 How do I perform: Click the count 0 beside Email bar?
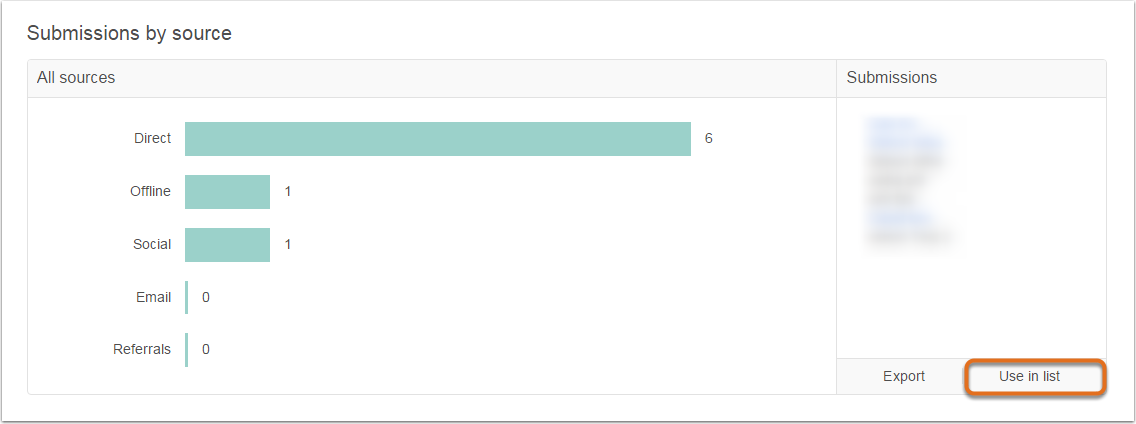[x=206, y=297]
